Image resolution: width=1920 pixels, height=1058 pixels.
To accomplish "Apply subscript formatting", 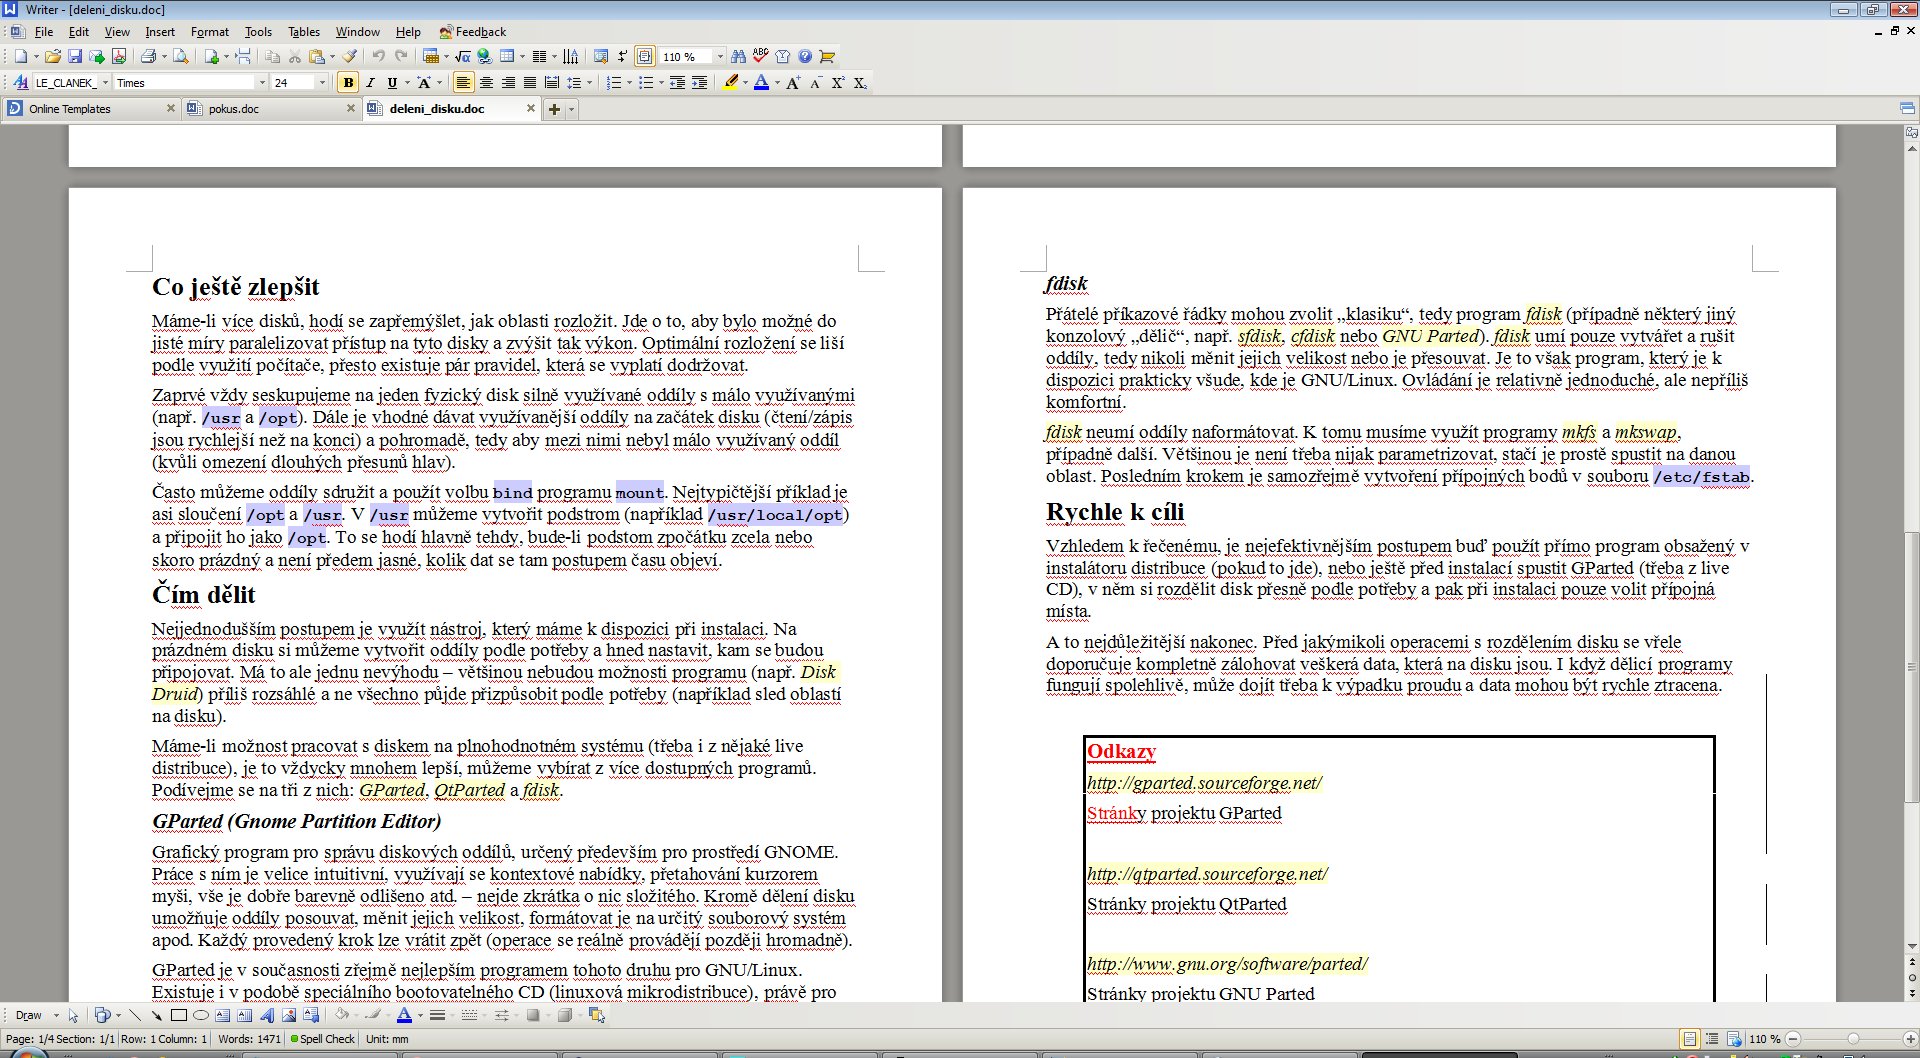I will pos(860,83).
